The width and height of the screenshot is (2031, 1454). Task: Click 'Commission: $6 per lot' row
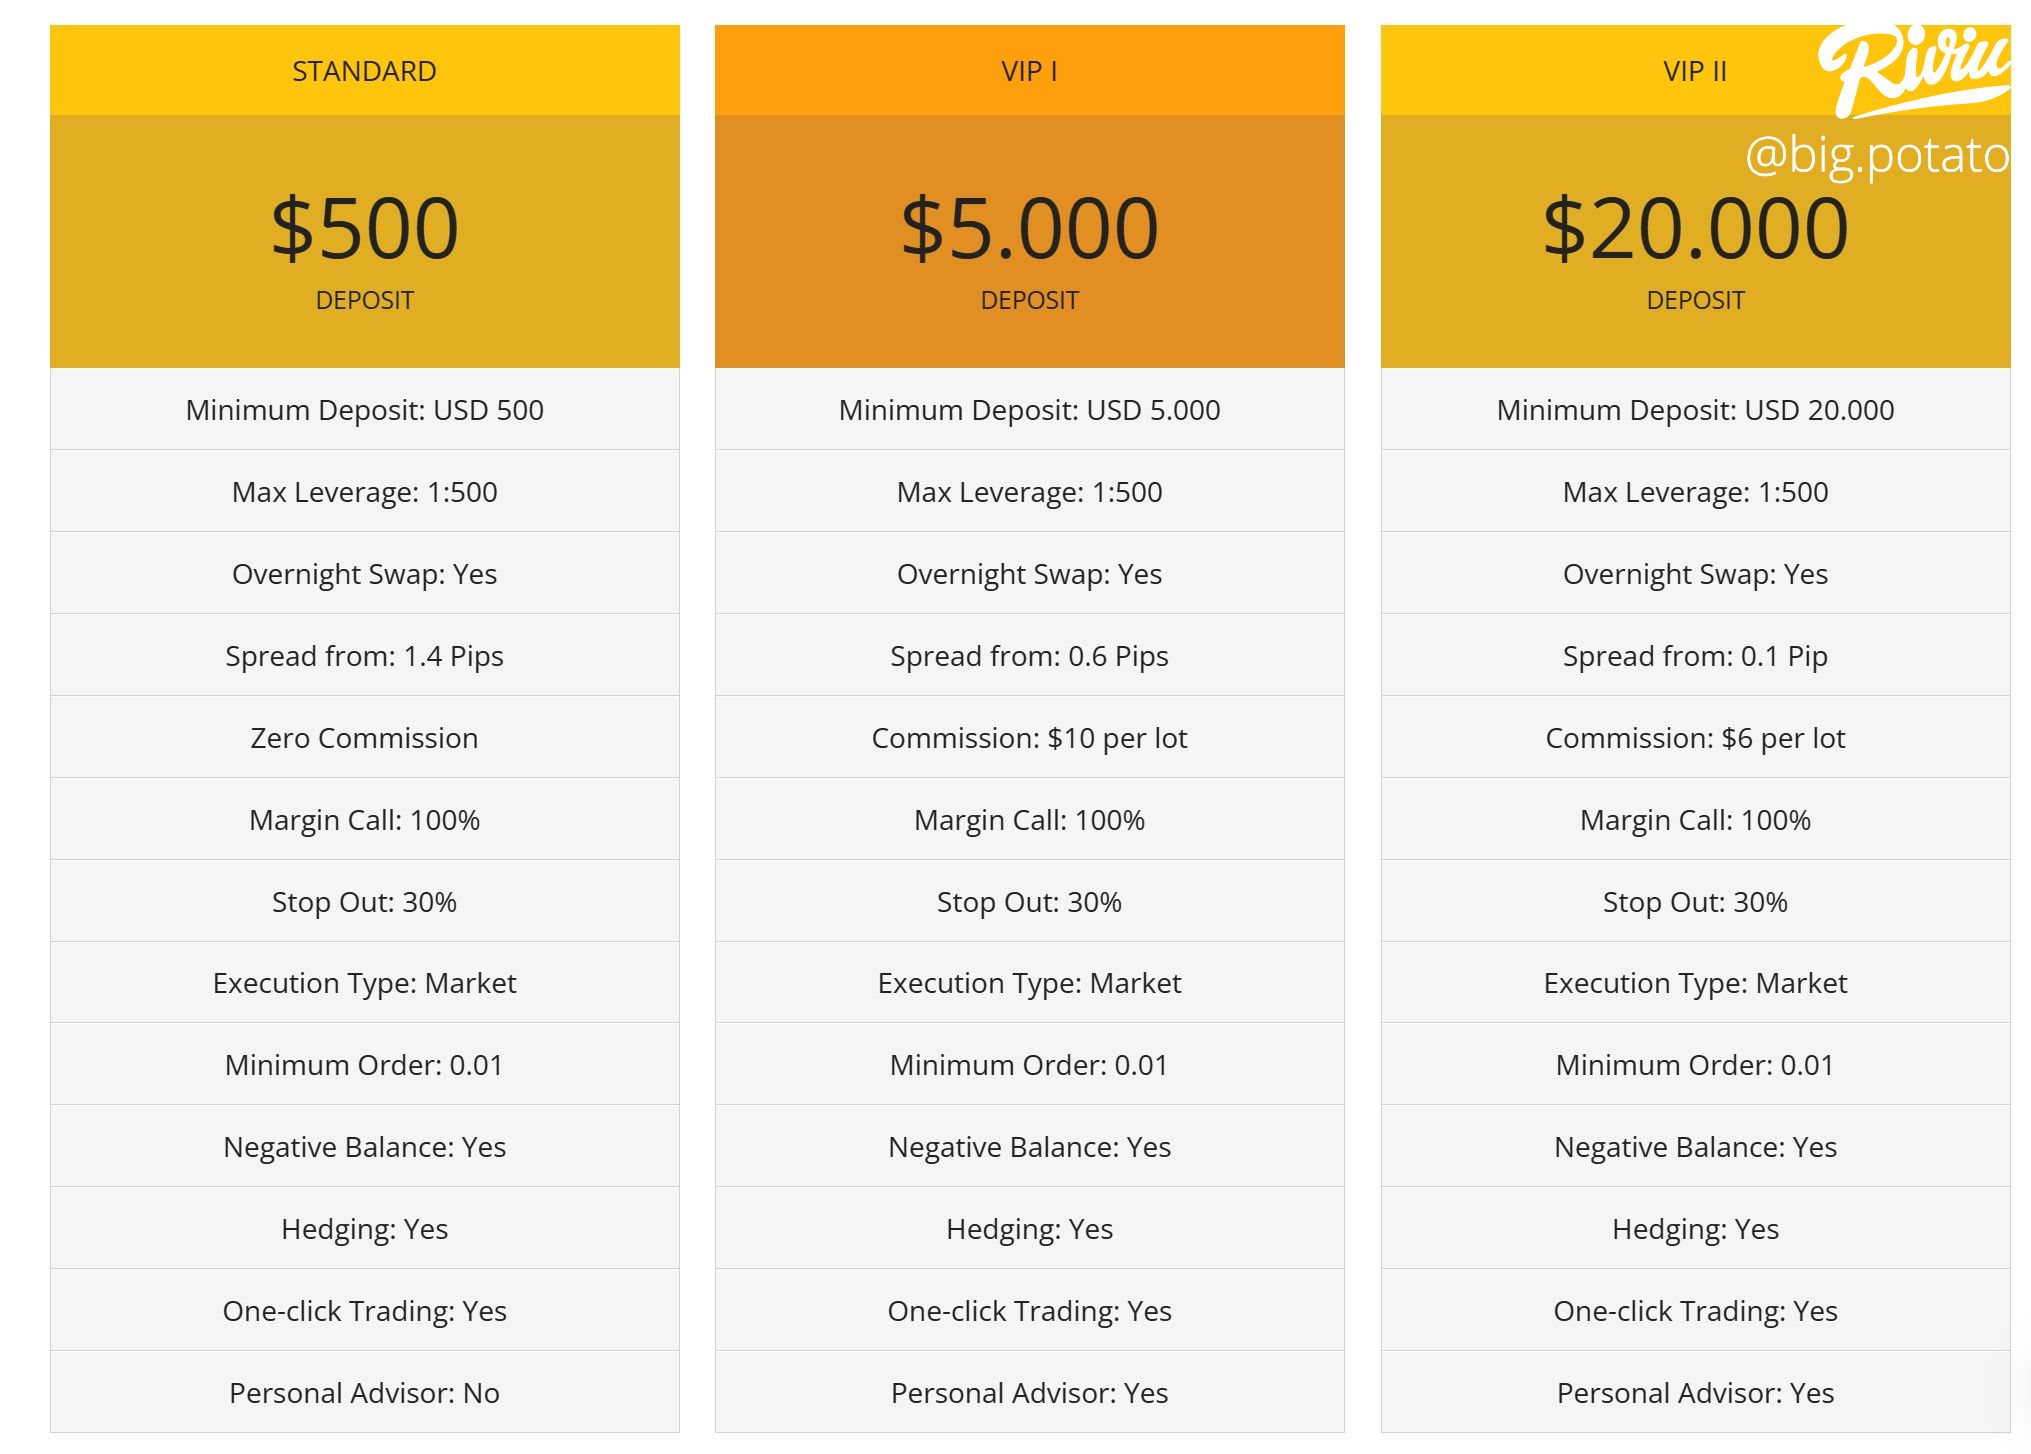click(x=1694, y=738)
